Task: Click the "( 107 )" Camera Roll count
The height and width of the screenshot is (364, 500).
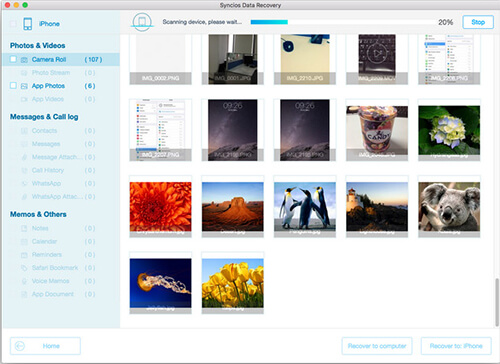Action: tap(93, 59)
